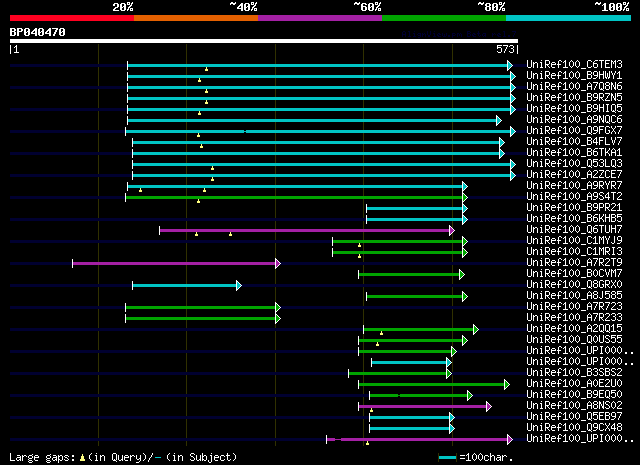The image size is (640, 465).
Task: Select the UniRef100_B9HWY1 hit label
Action: (x=574, y=76)
